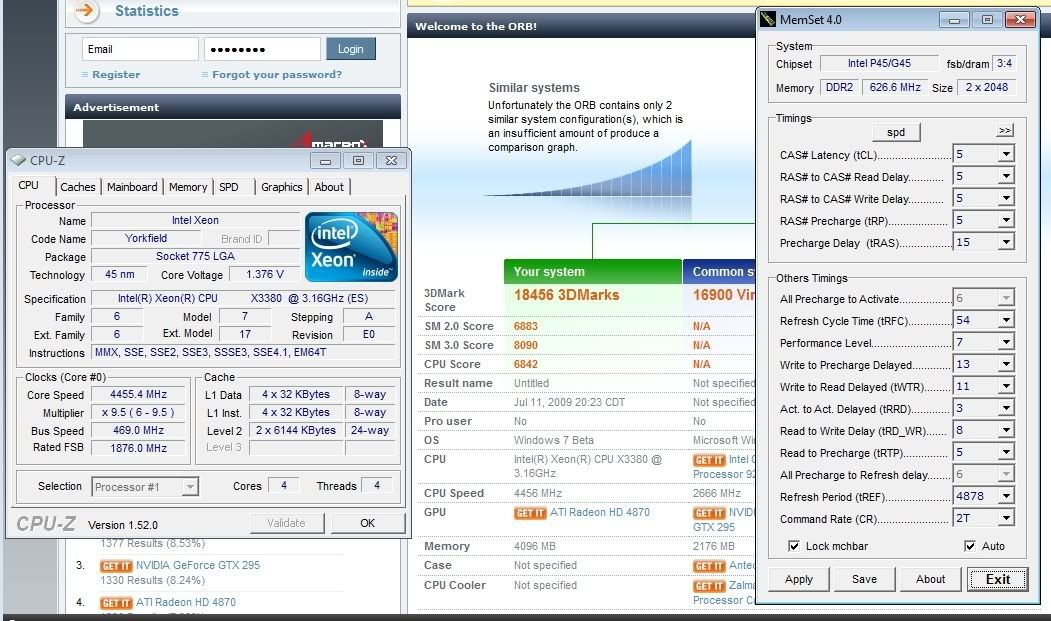Image resolution: width=1051 pixels, height=621 pixels.
Task: Open ATI Radeon HD 4870 link in list item 4
Action: 186,602
